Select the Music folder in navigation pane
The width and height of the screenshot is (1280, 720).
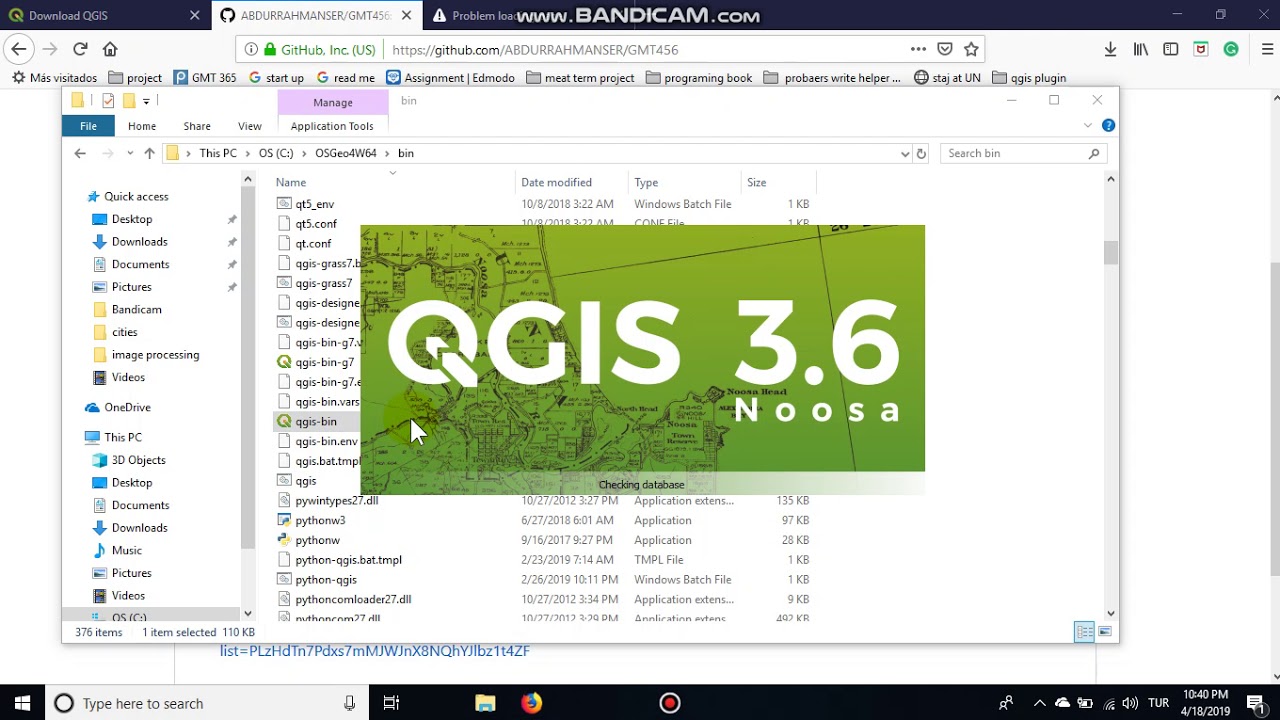pos(126,550)
